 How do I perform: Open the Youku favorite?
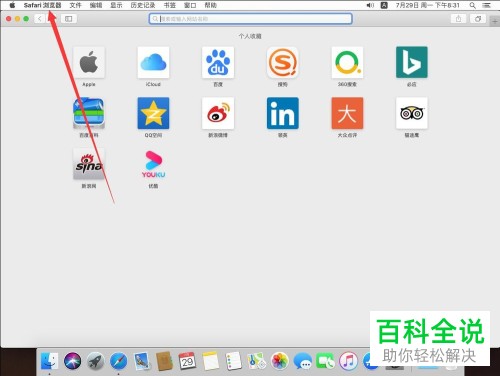point(153,164)
